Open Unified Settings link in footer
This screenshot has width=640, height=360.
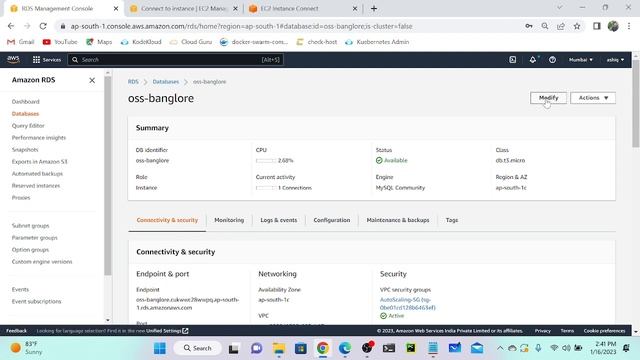[167, 331]
